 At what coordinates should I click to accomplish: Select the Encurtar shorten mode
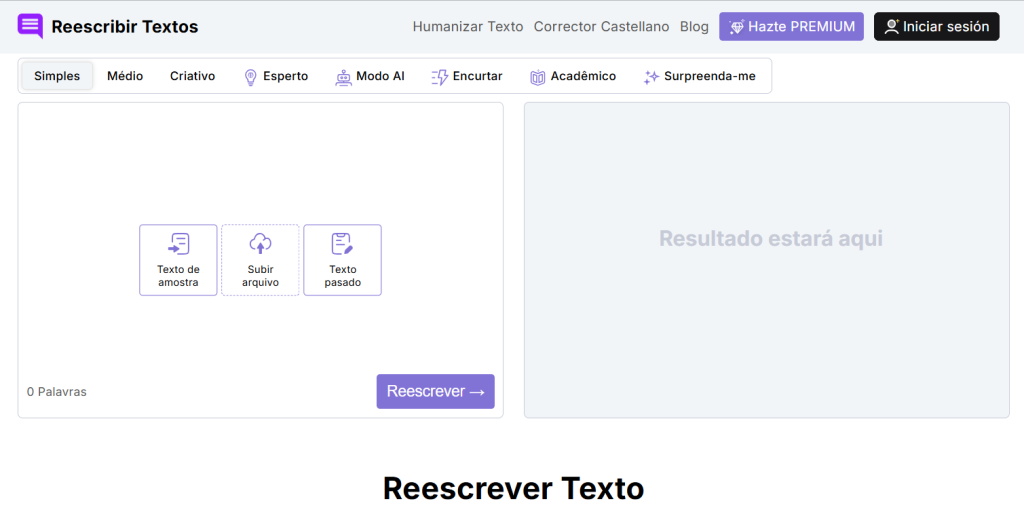coord(466,76)
